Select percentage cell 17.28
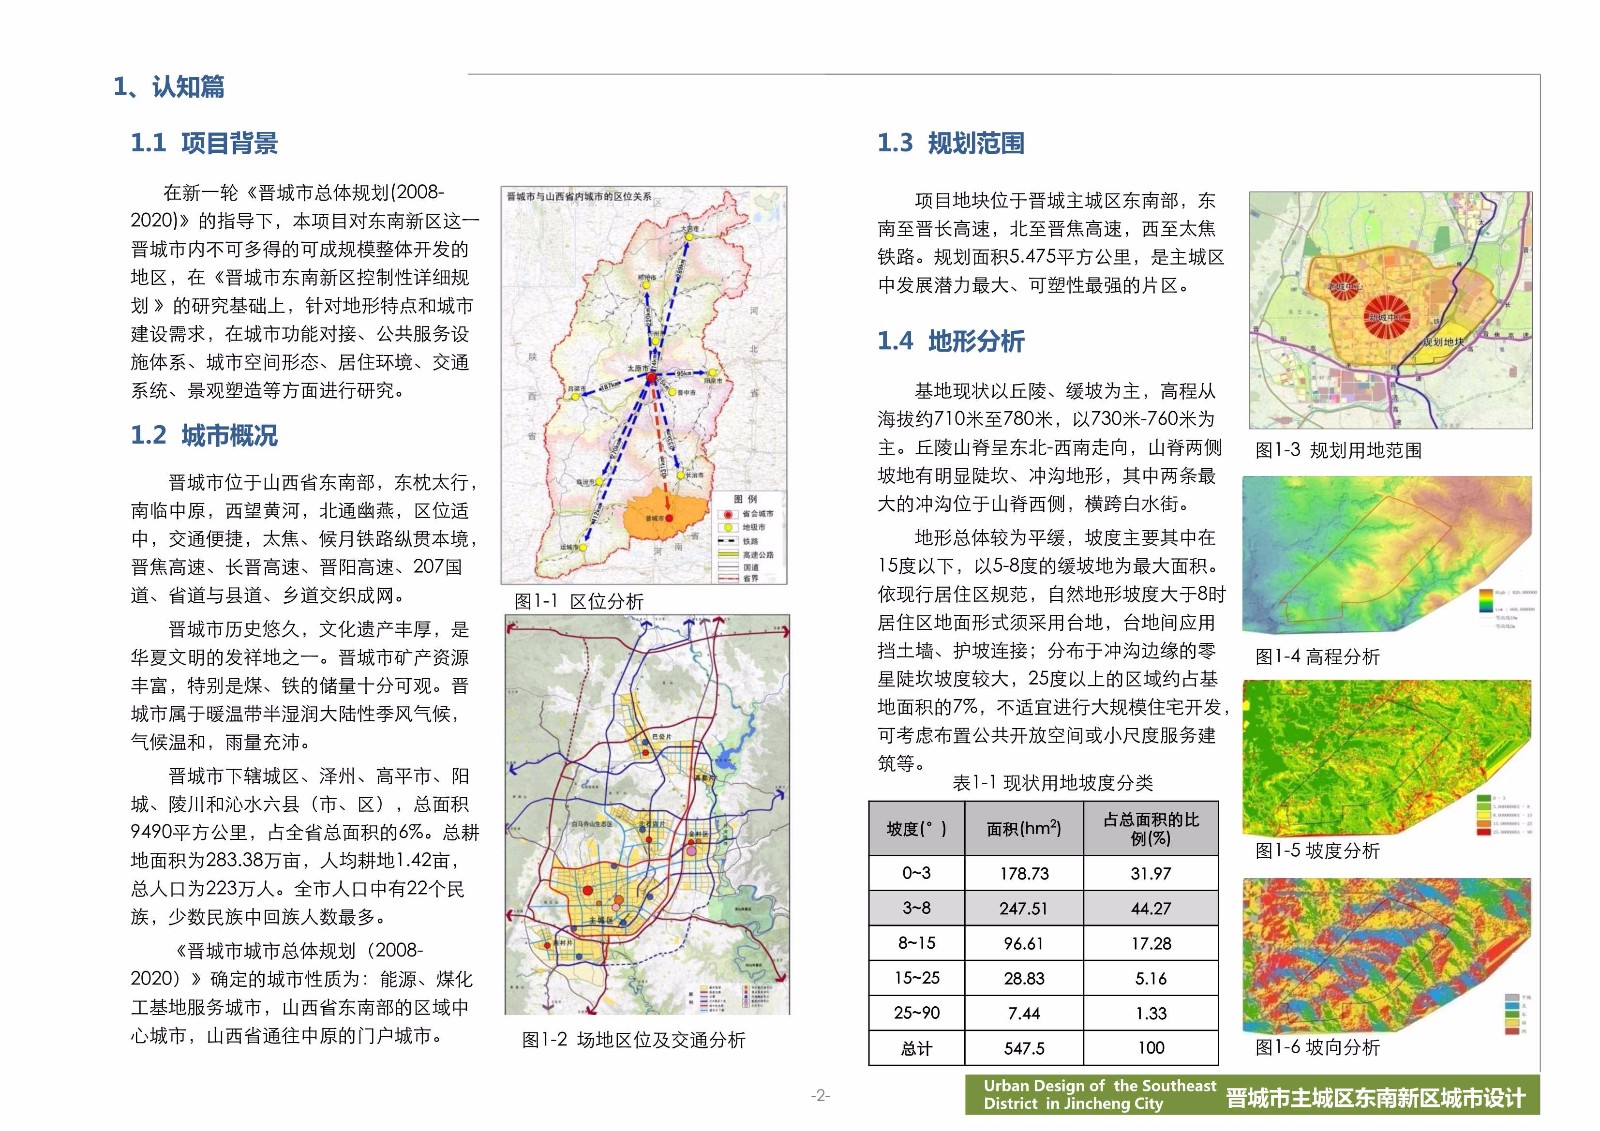This screenshot has width=1600, height=1131. click(1151, 943)
